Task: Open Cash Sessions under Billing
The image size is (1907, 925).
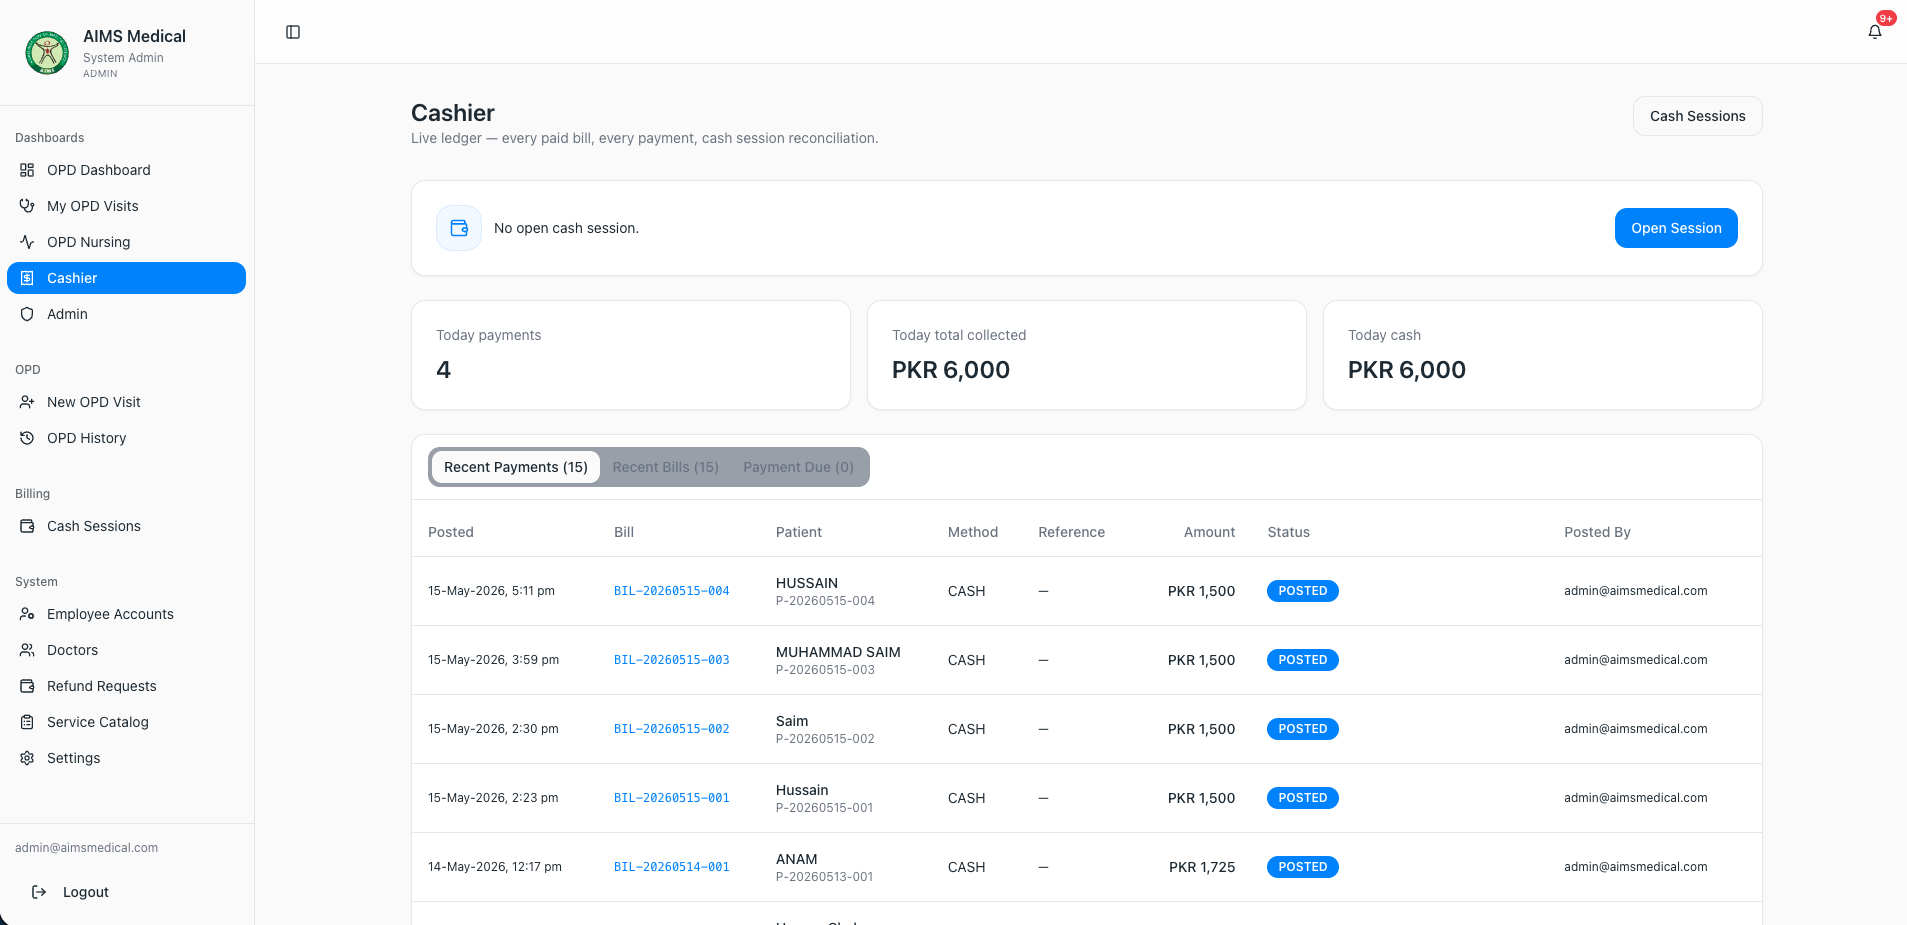Action: click(126, 526)
